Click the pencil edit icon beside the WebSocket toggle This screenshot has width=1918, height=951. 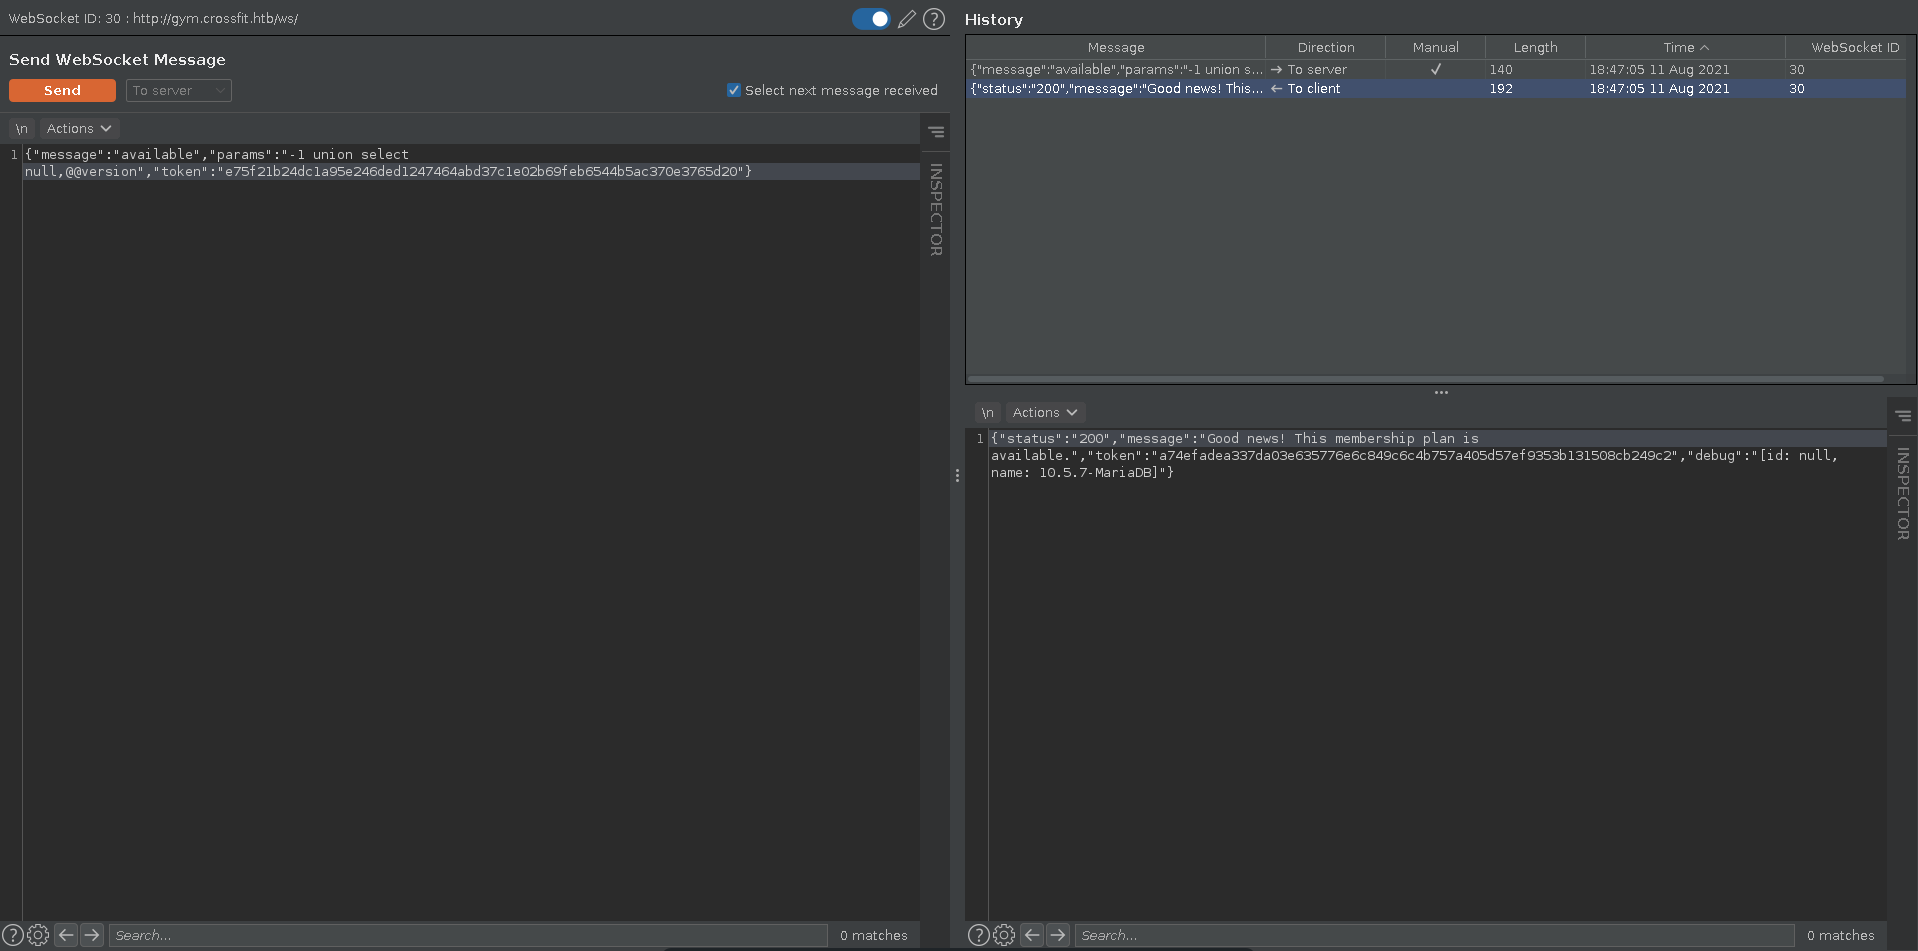tap(907, 19)
